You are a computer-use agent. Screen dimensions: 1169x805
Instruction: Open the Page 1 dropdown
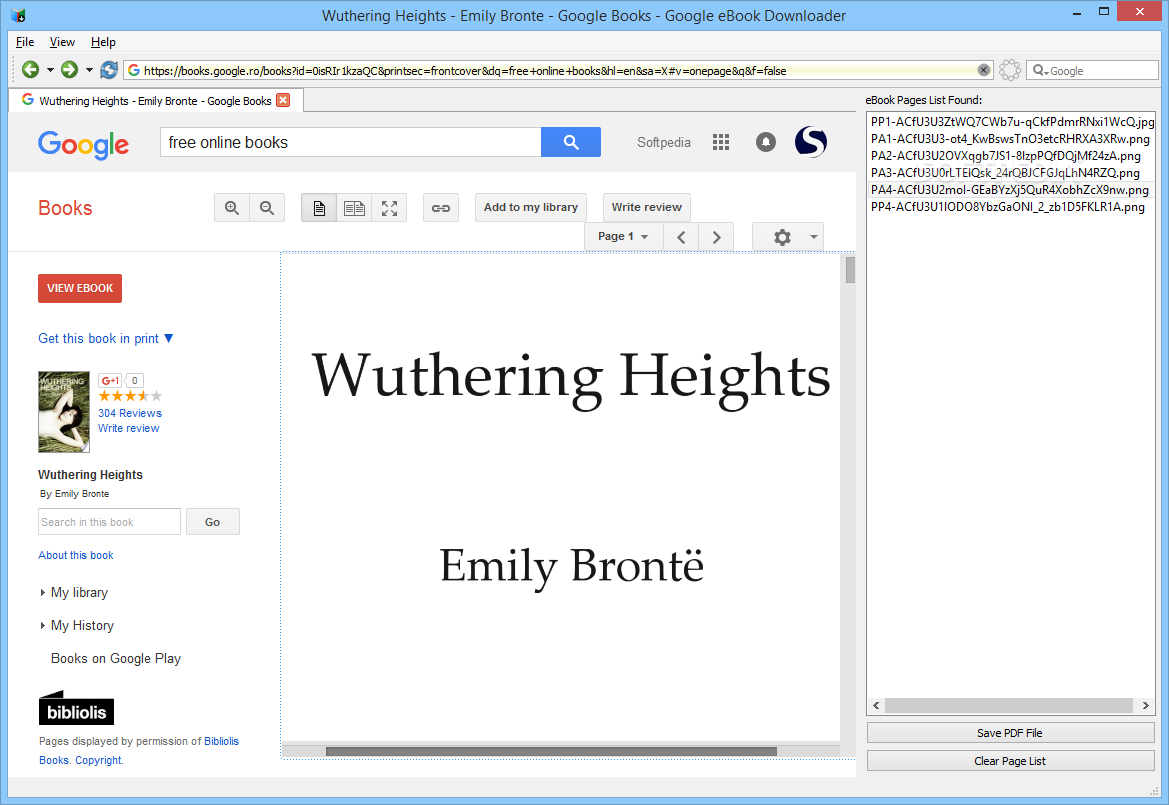click(623, 236)
